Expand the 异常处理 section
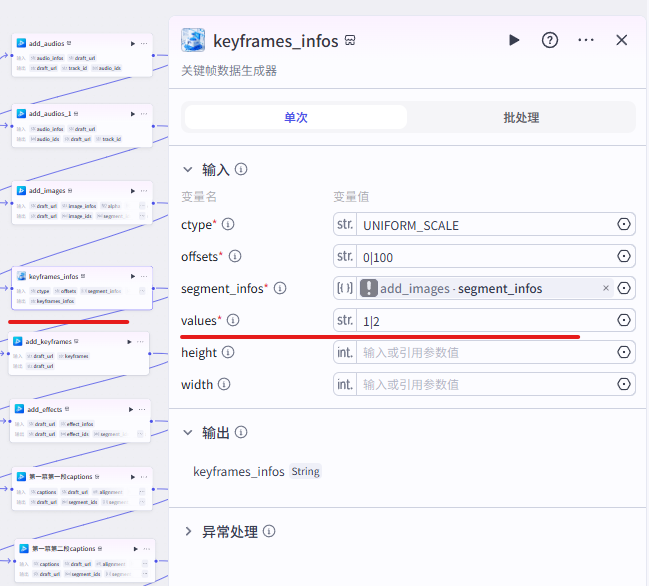Image resolution: width=649 pixels, height=586 pixels. pos(188,531)
